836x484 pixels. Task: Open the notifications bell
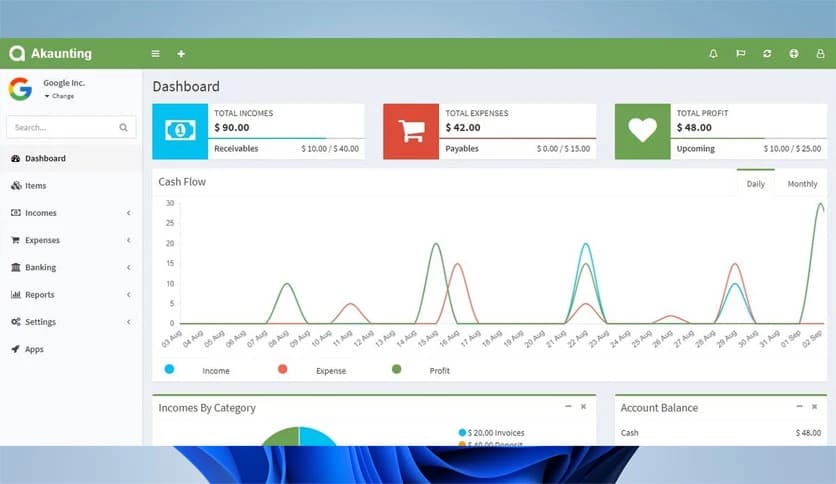(713, 53)
